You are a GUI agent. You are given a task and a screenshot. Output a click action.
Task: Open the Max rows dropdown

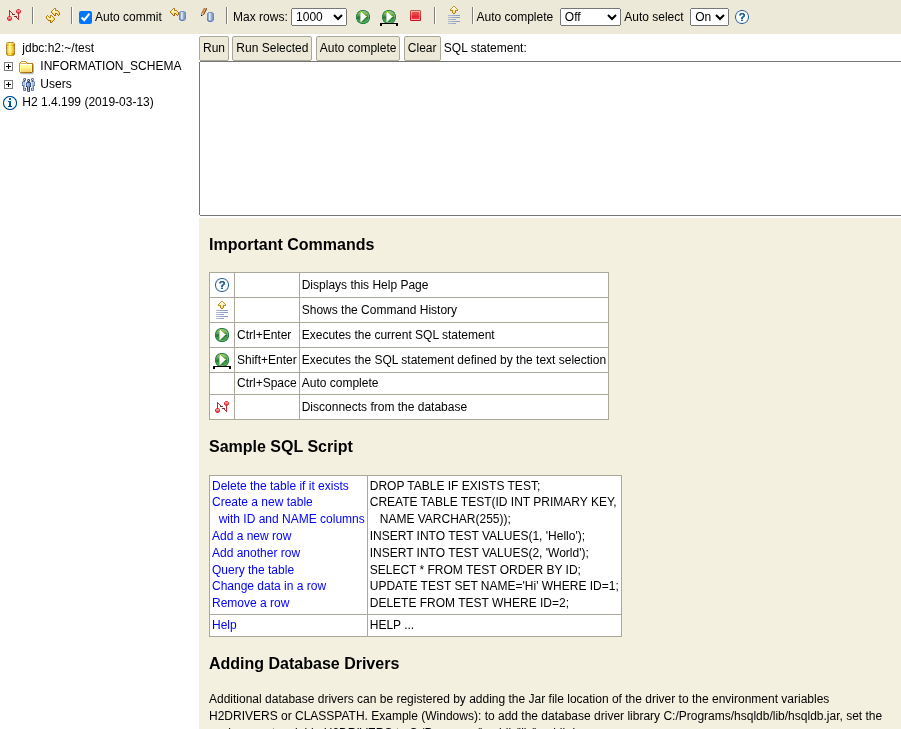pos(319,17)
